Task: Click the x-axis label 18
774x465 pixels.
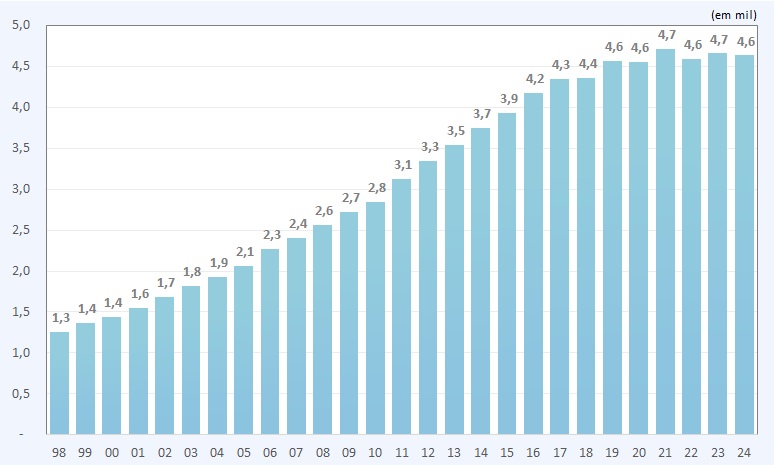Action: click(585, 452)
